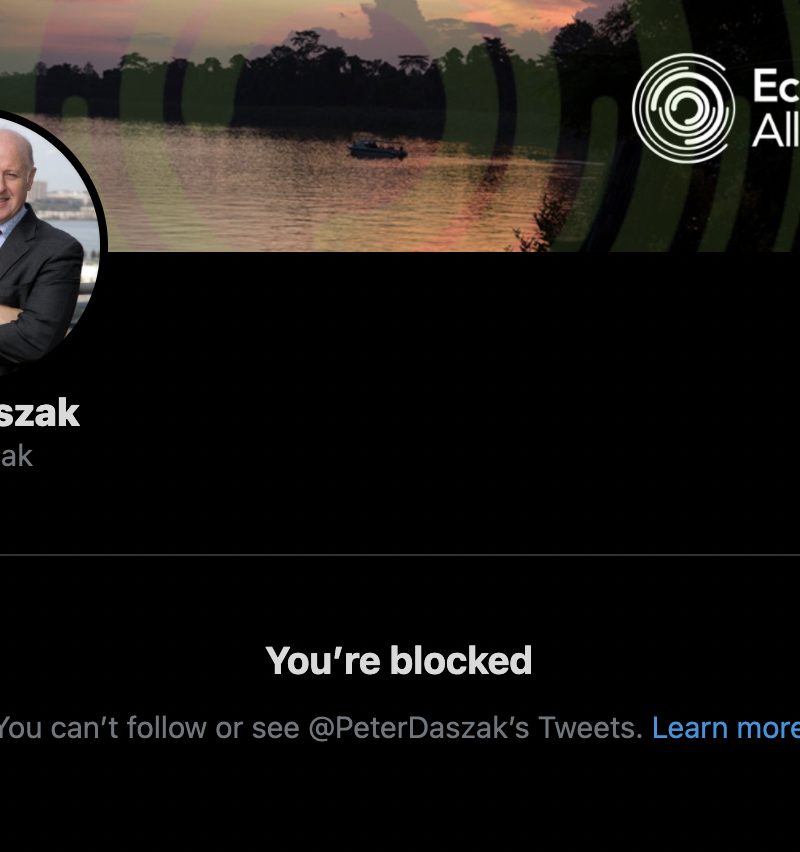This screenshot has height=852, width=800.
Task: Select the bold display name ending in szak
Action: click(40, 413)
